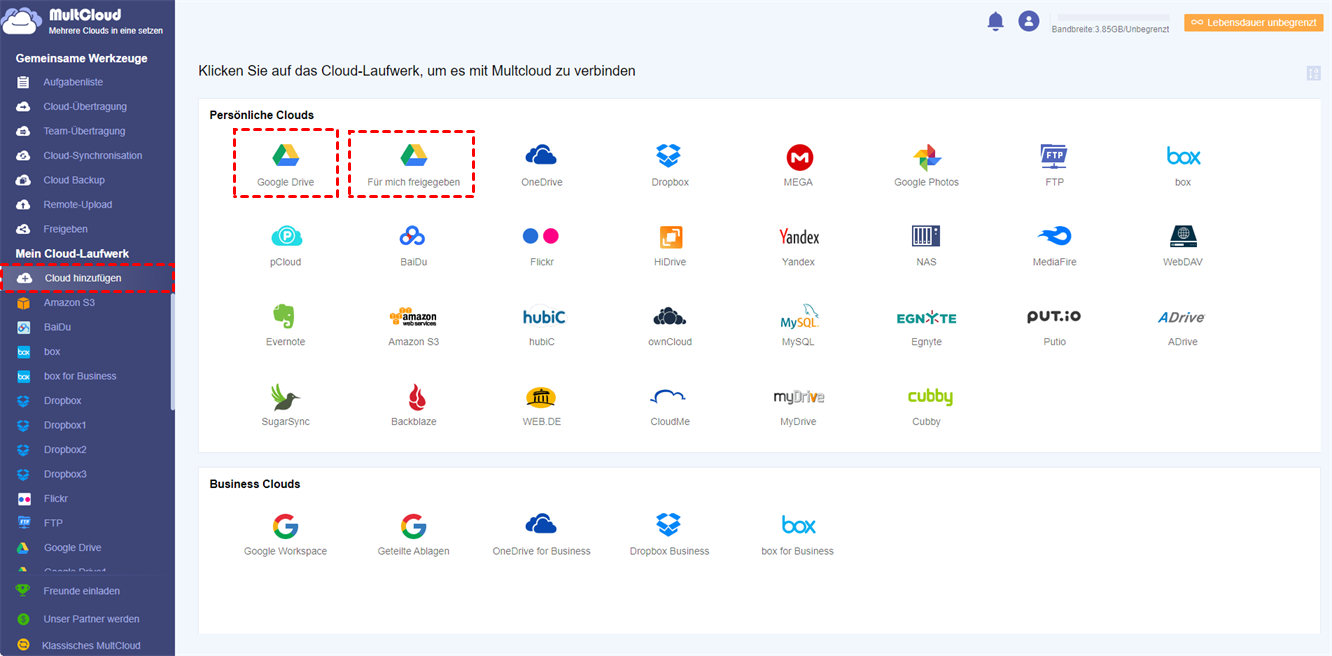Click 'Unser Partner werden' link
The image size is (1332, 656).
click(91, 619)
